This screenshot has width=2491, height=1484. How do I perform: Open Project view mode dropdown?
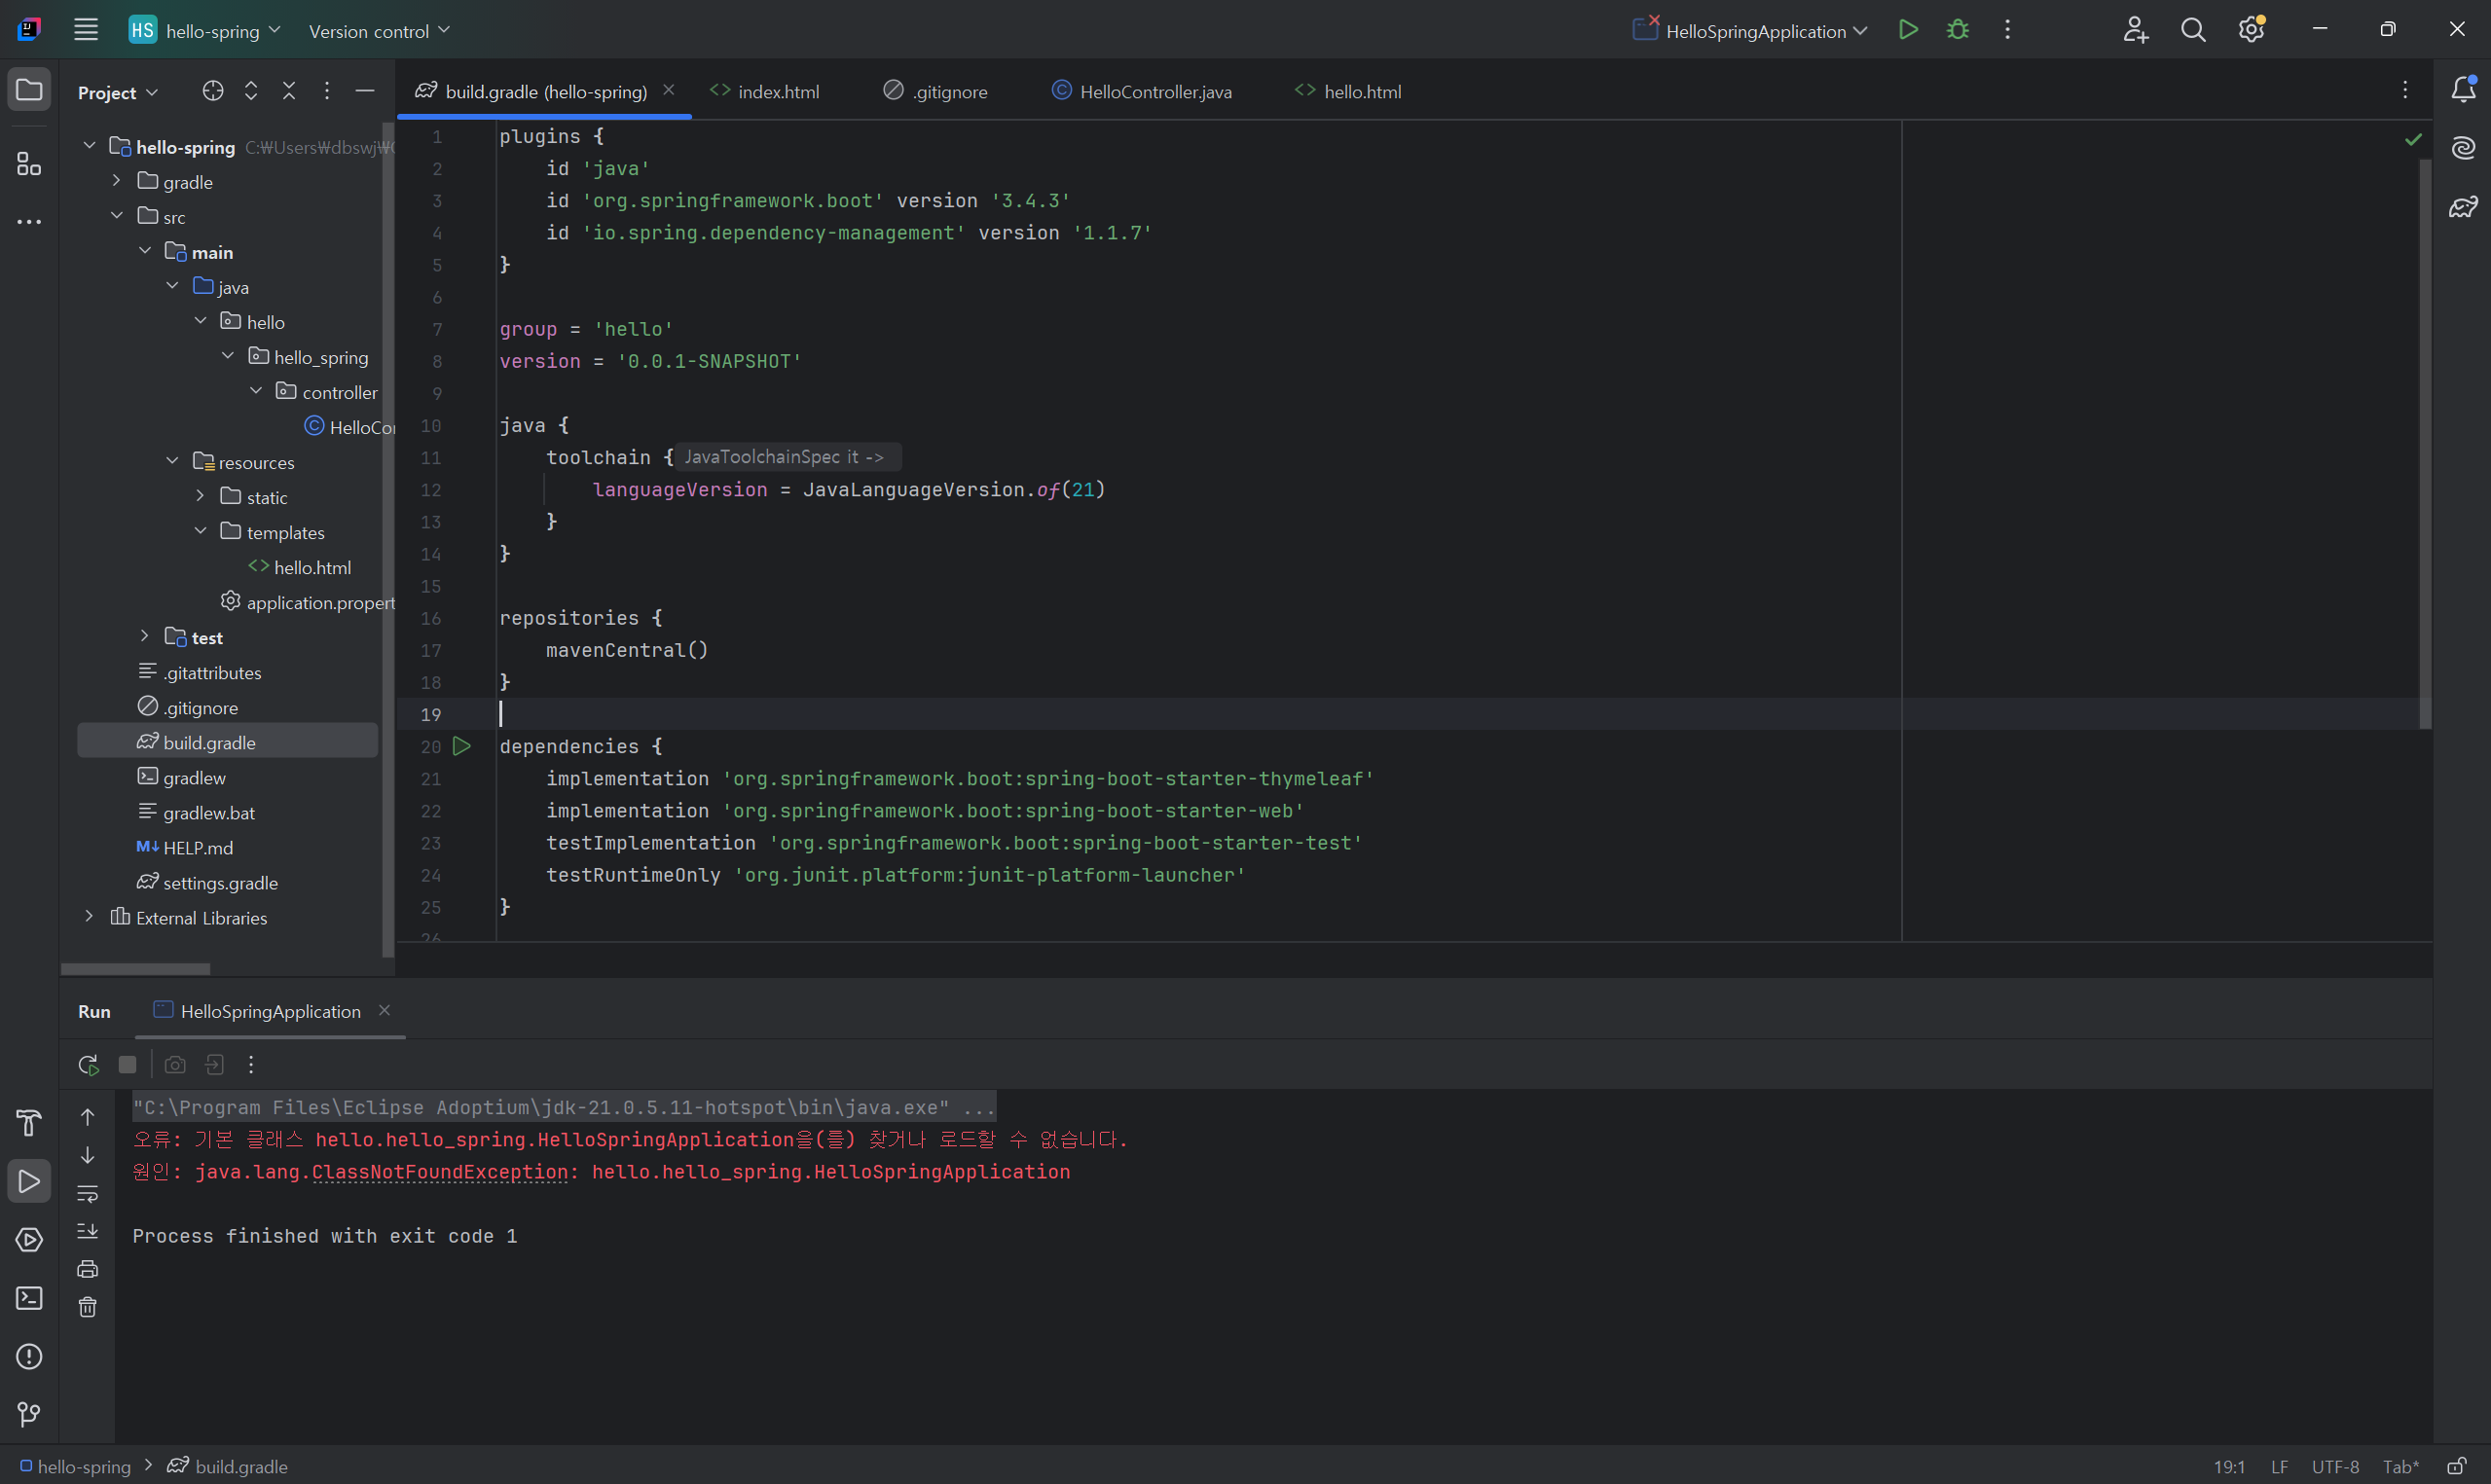(x=118, y=92)
